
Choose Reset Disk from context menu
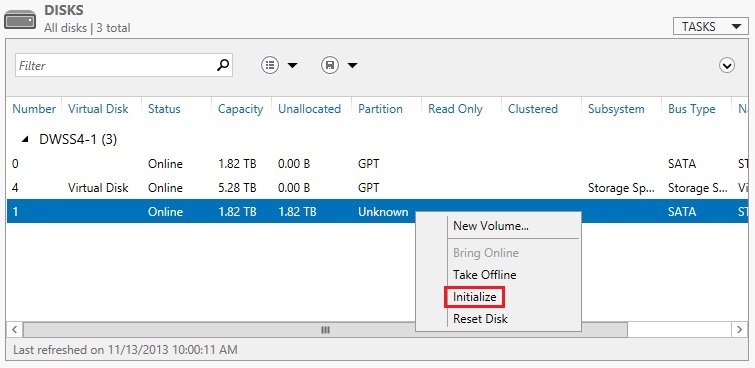[480, 319]
